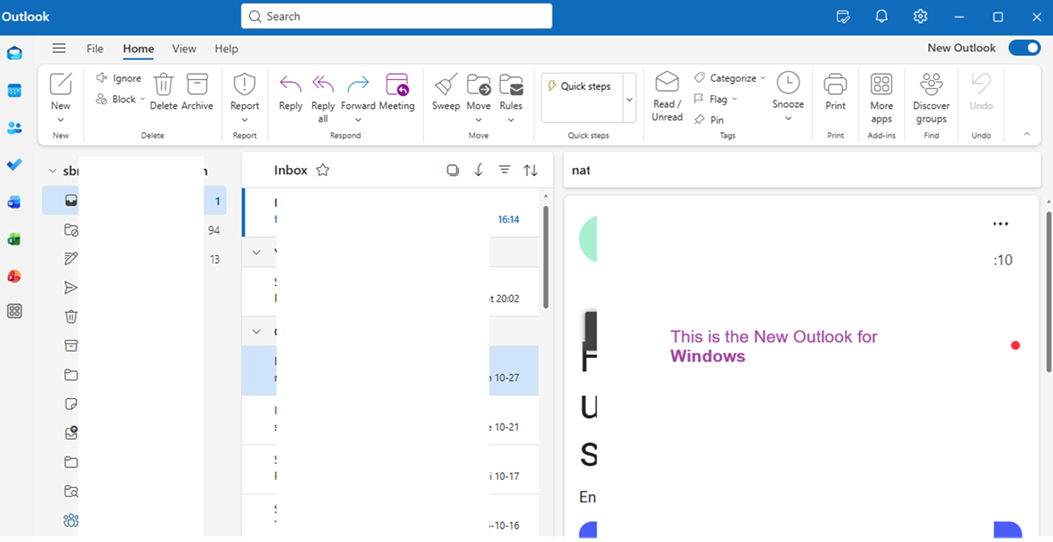1053x542 pixels.
Task: Open Settings gear icon
Action: pos(921,17)
